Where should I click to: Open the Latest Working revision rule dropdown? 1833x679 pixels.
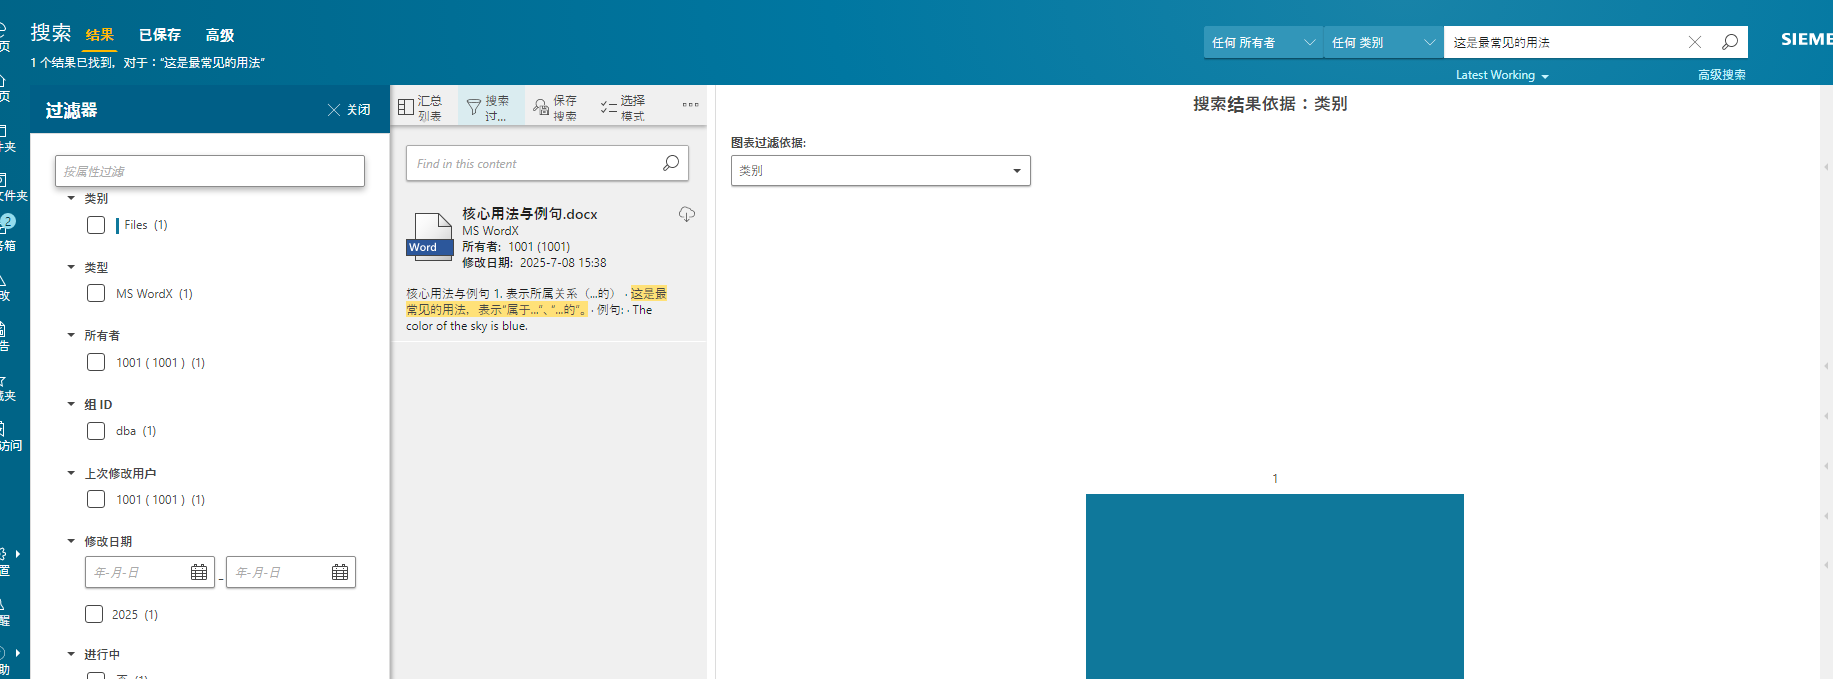1502,75
